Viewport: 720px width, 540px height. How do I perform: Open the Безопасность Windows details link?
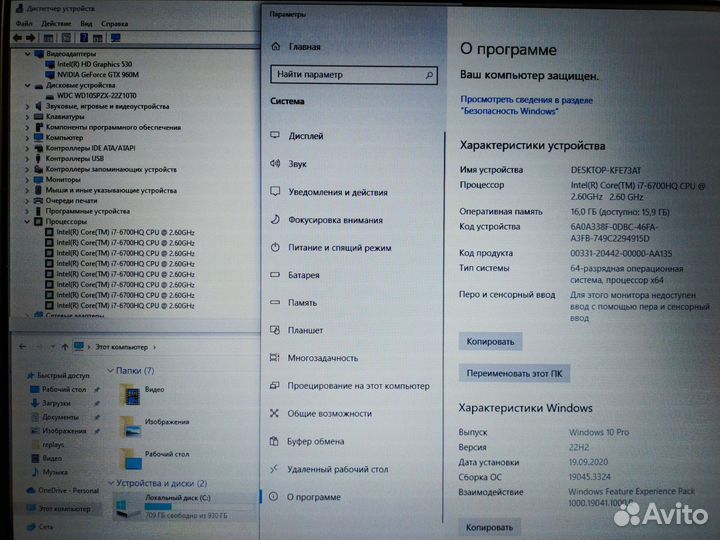coord(526,106)
